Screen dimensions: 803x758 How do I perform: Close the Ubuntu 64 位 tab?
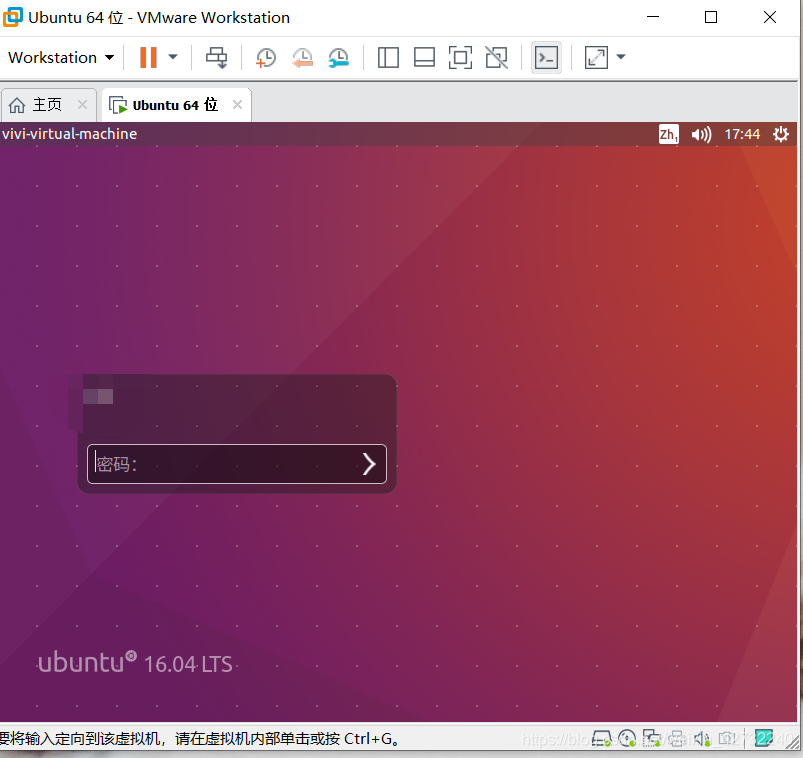(237, 104)
